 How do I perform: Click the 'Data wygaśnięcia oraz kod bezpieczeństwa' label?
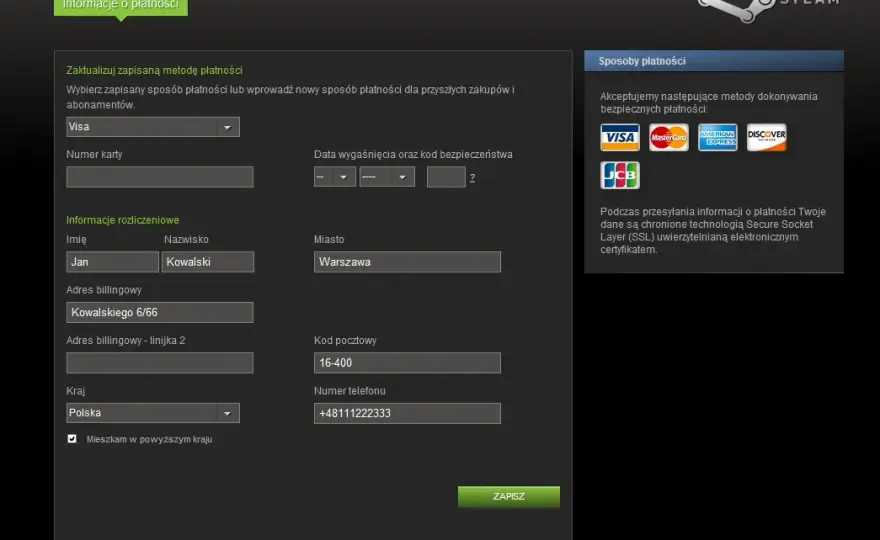413,154
